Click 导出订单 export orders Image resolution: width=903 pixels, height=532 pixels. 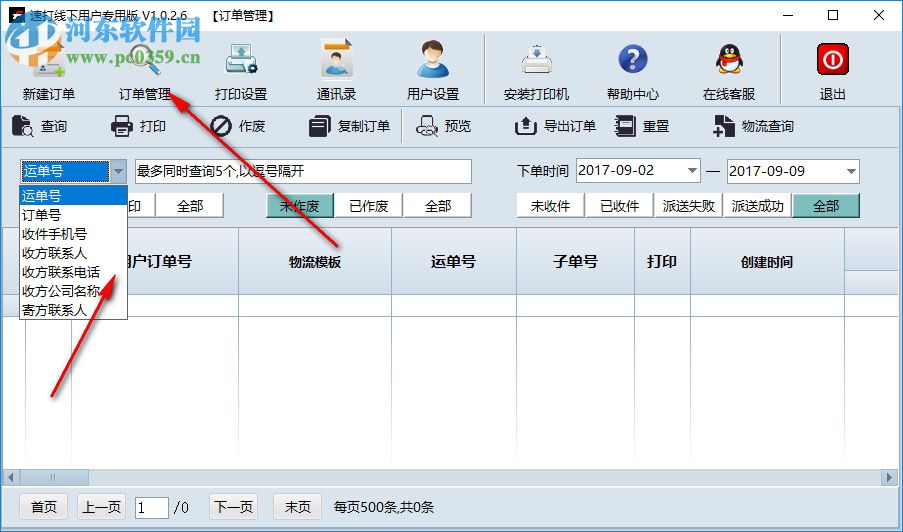point(555,126)
